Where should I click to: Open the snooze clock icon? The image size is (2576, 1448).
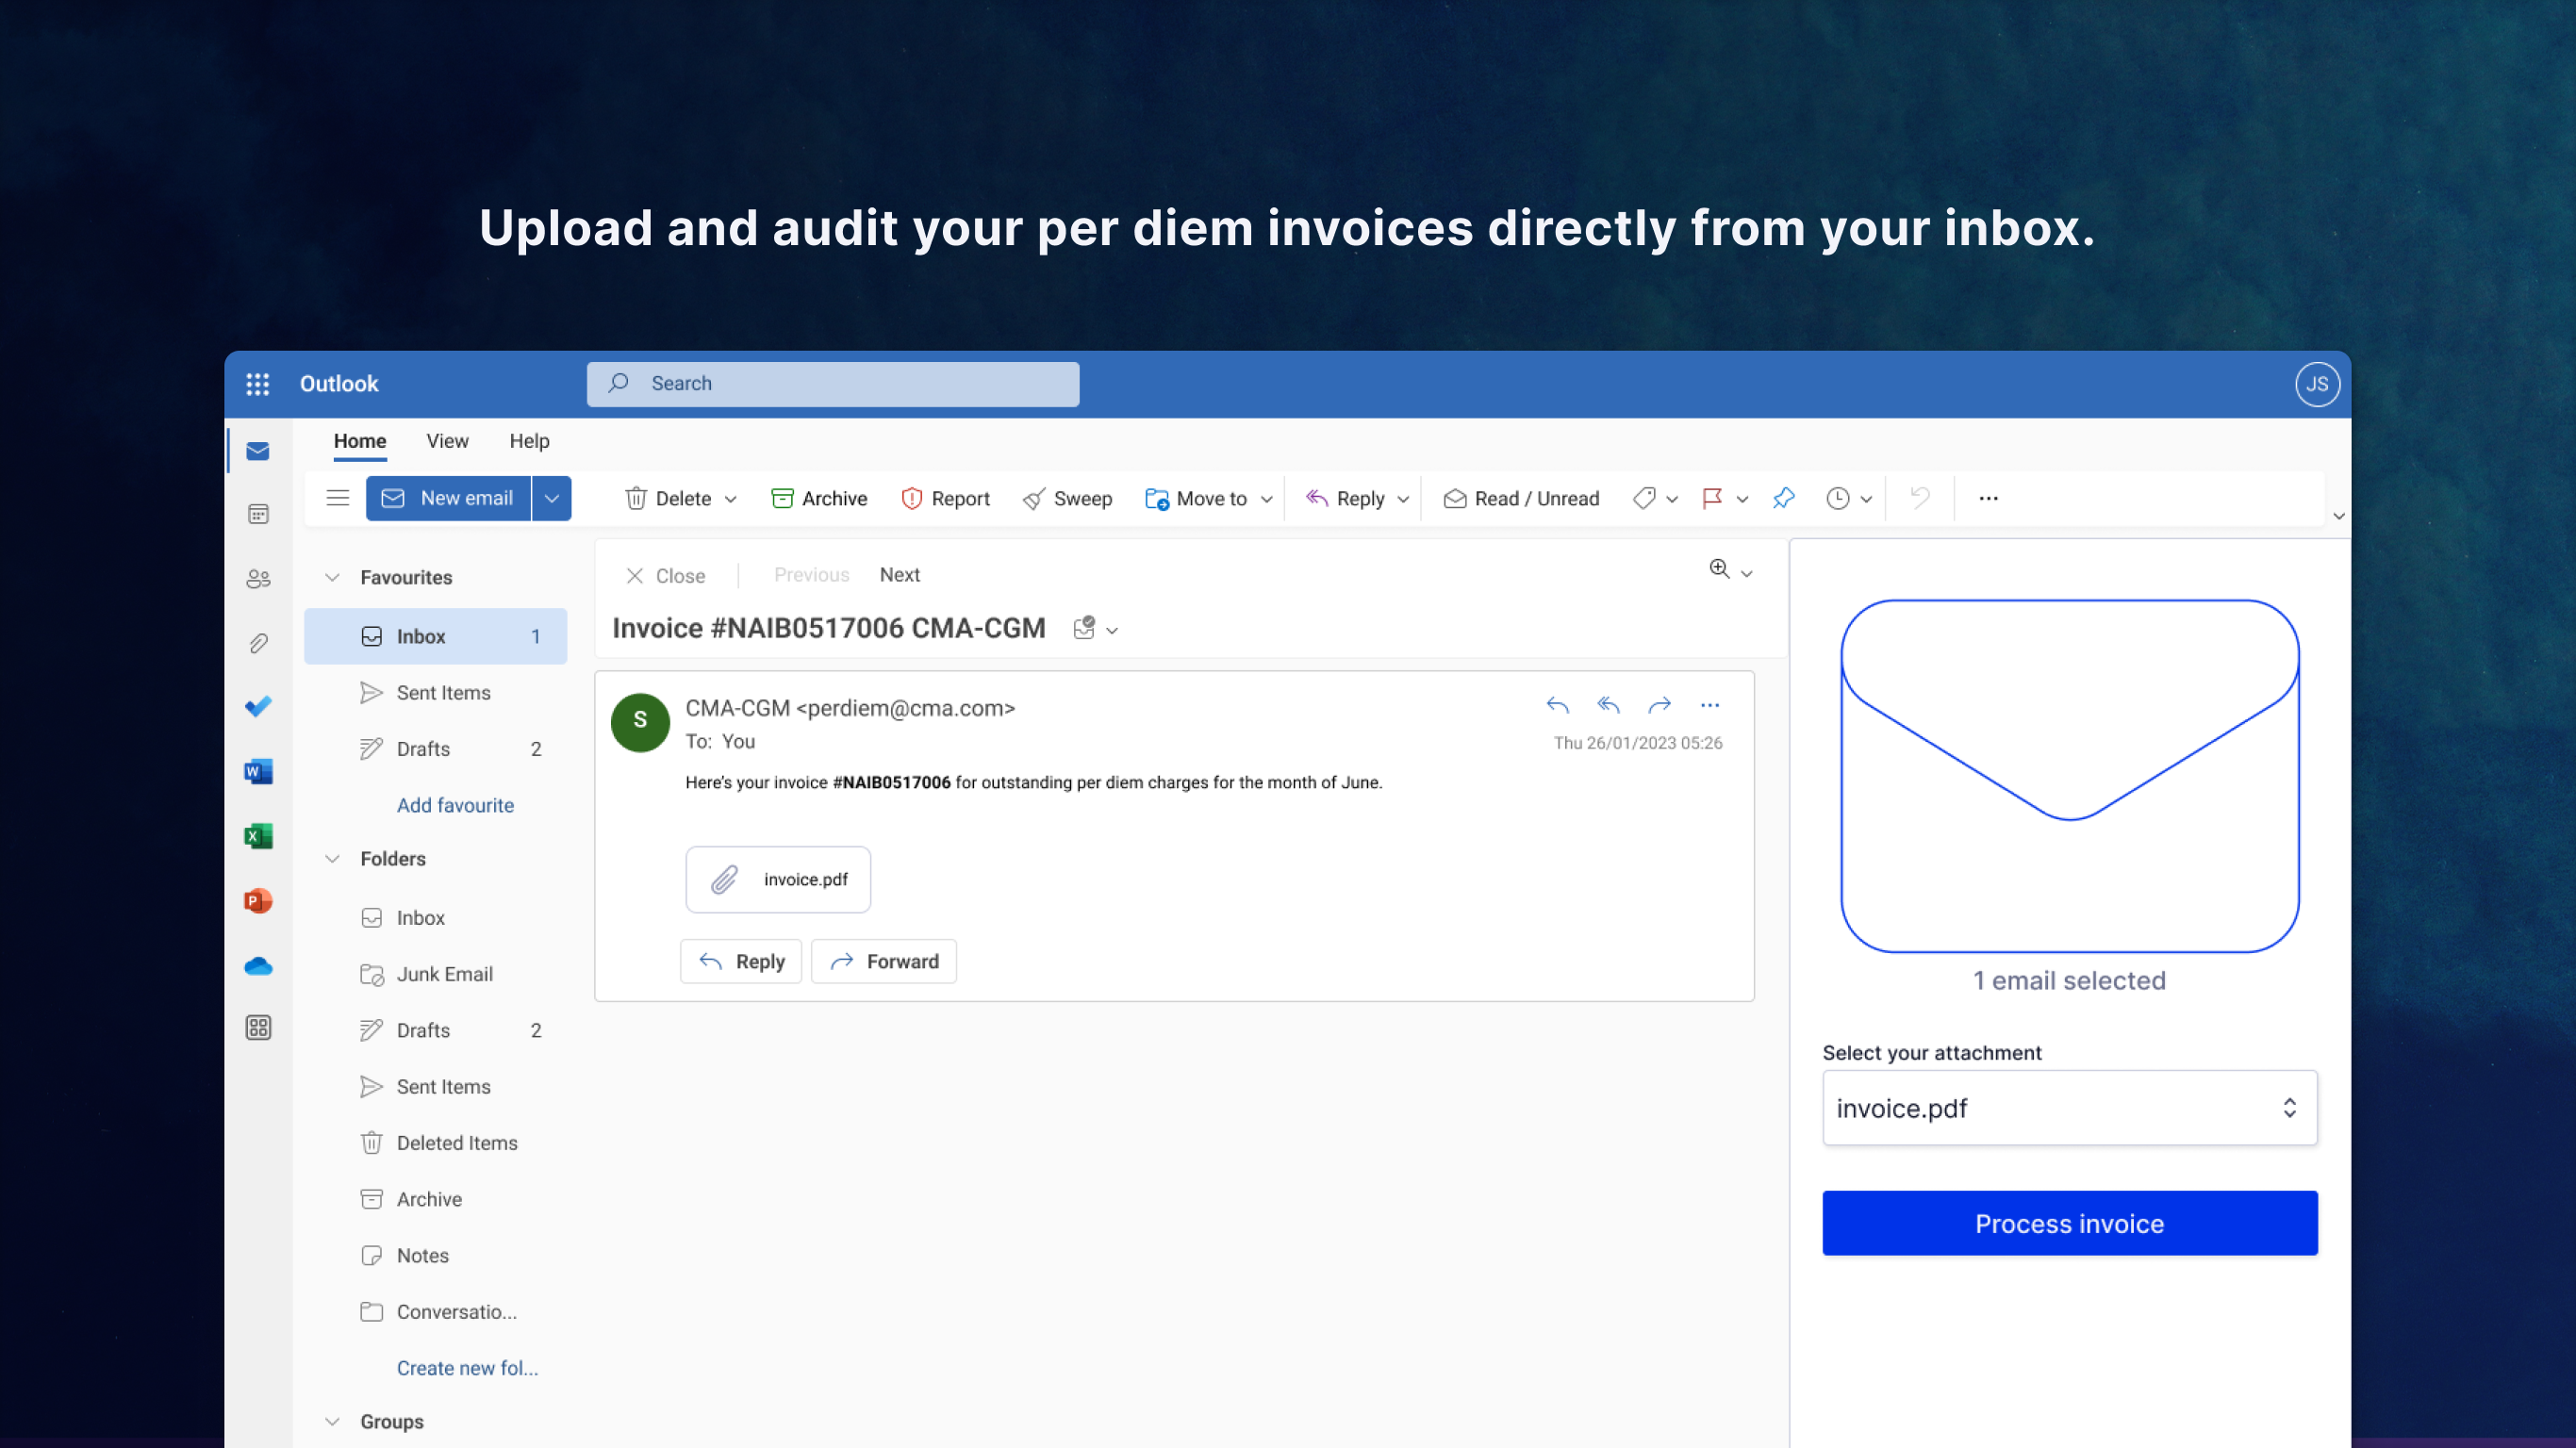tap(1837, 498)
